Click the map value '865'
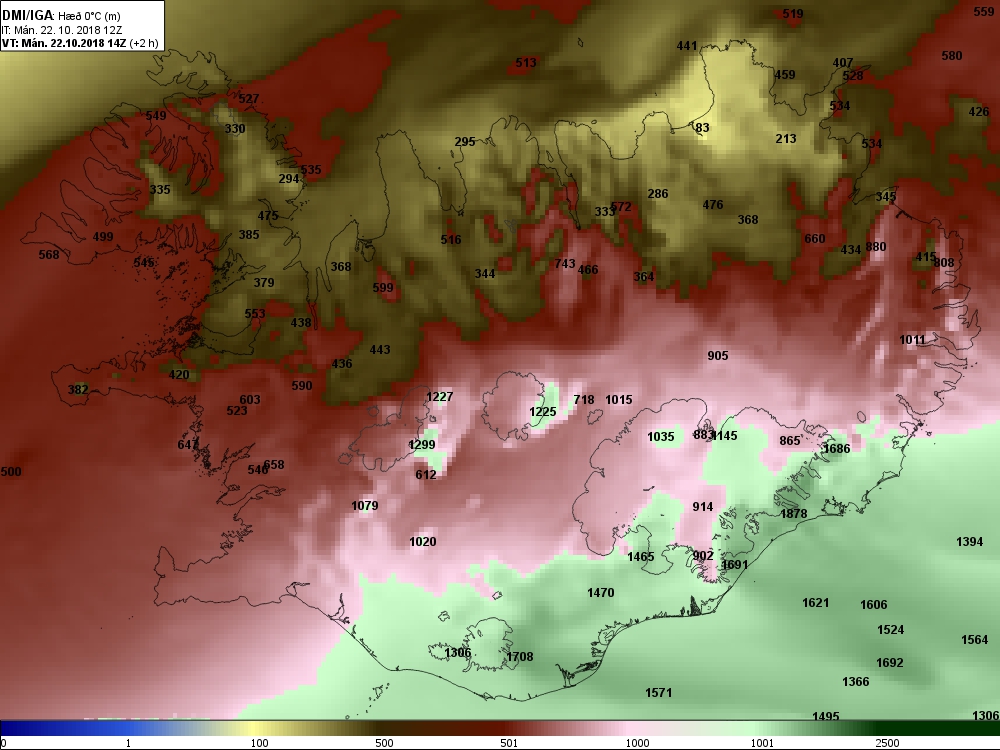The height and width of the screenshot is (750, 1000). 790,441
